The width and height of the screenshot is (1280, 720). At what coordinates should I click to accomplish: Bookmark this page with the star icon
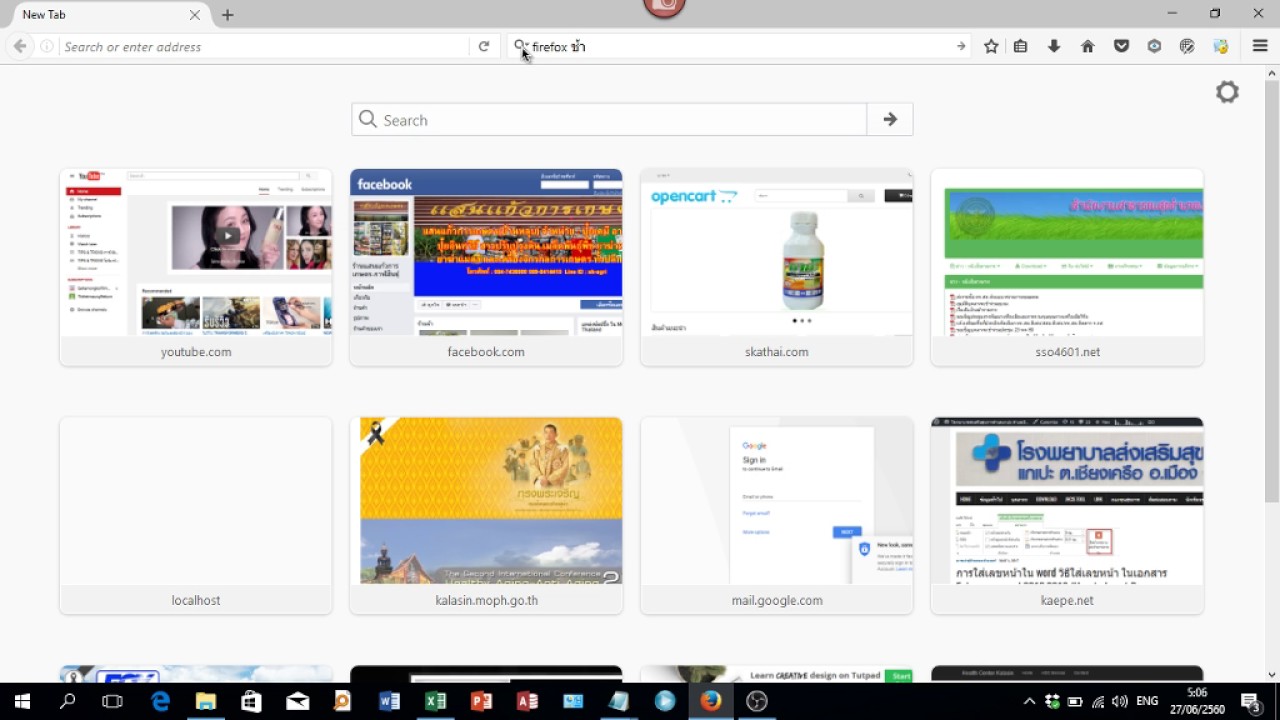point(991,46)
